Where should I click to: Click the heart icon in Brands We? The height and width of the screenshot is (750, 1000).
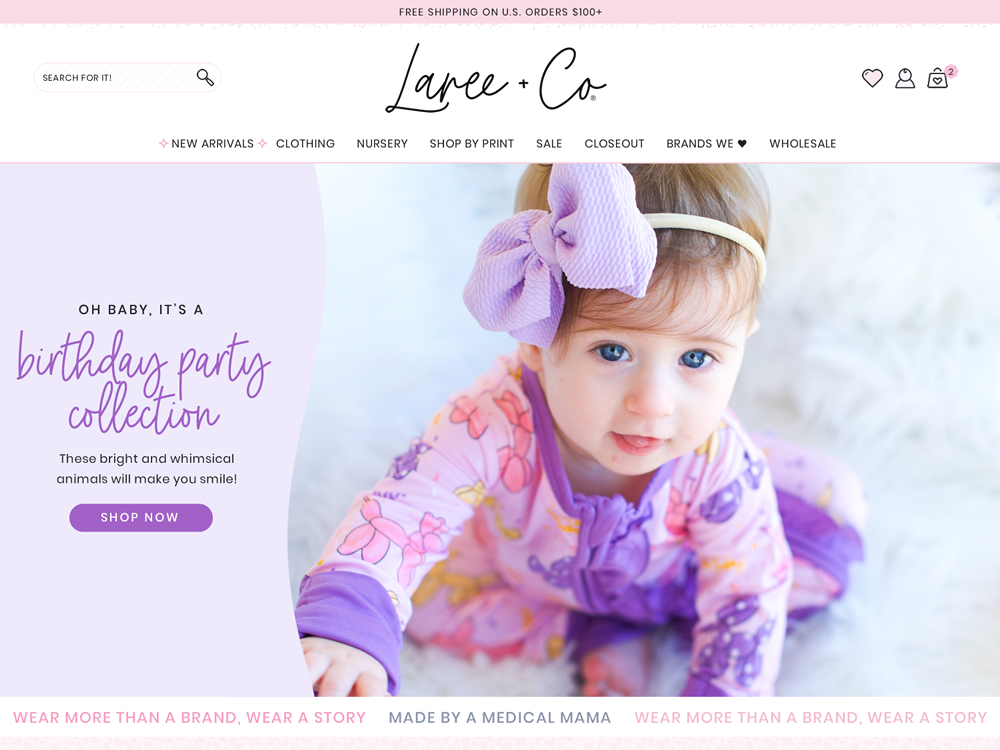[x=742, y=143]
